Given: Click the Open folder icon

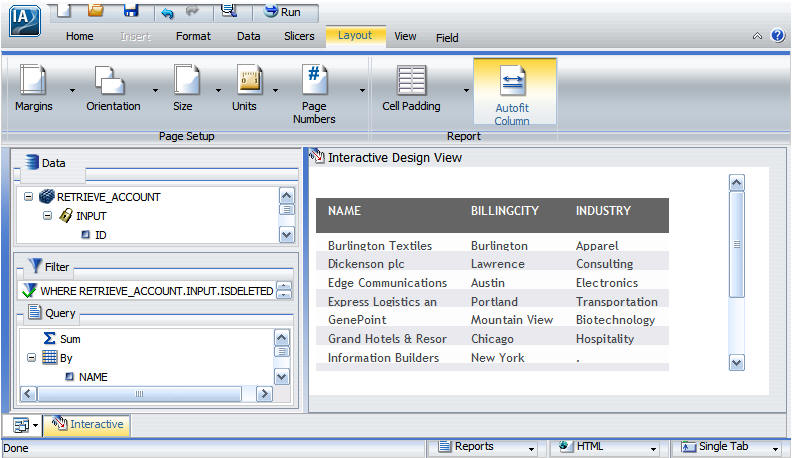Looking at the screenshot, I should point(95,9).
